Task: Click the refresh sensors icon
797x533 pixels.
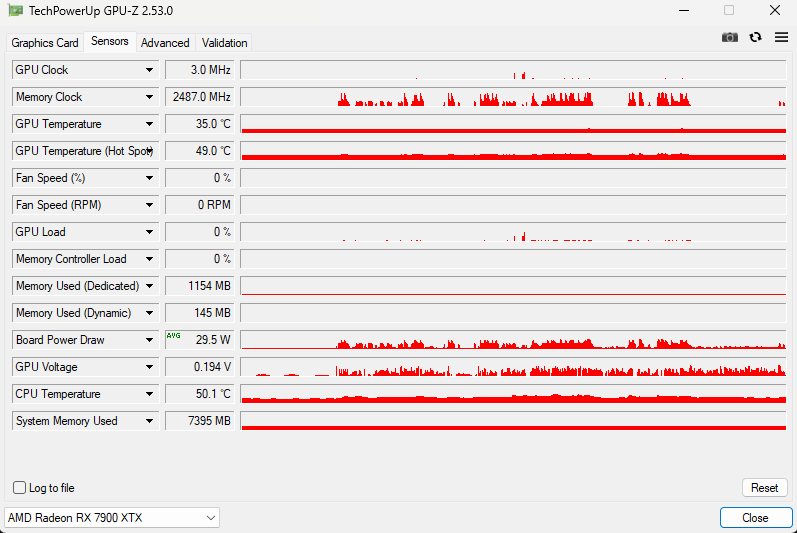Action: pyautogui.click(x=755, y=37)
